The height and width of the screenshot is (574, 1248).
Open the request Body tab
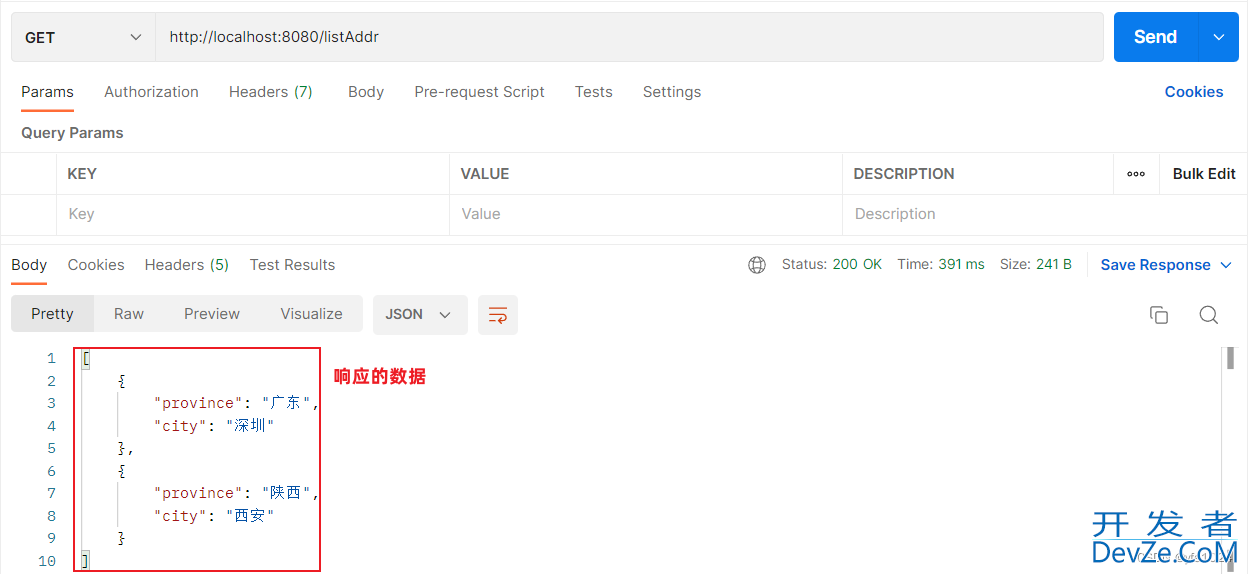366,92
